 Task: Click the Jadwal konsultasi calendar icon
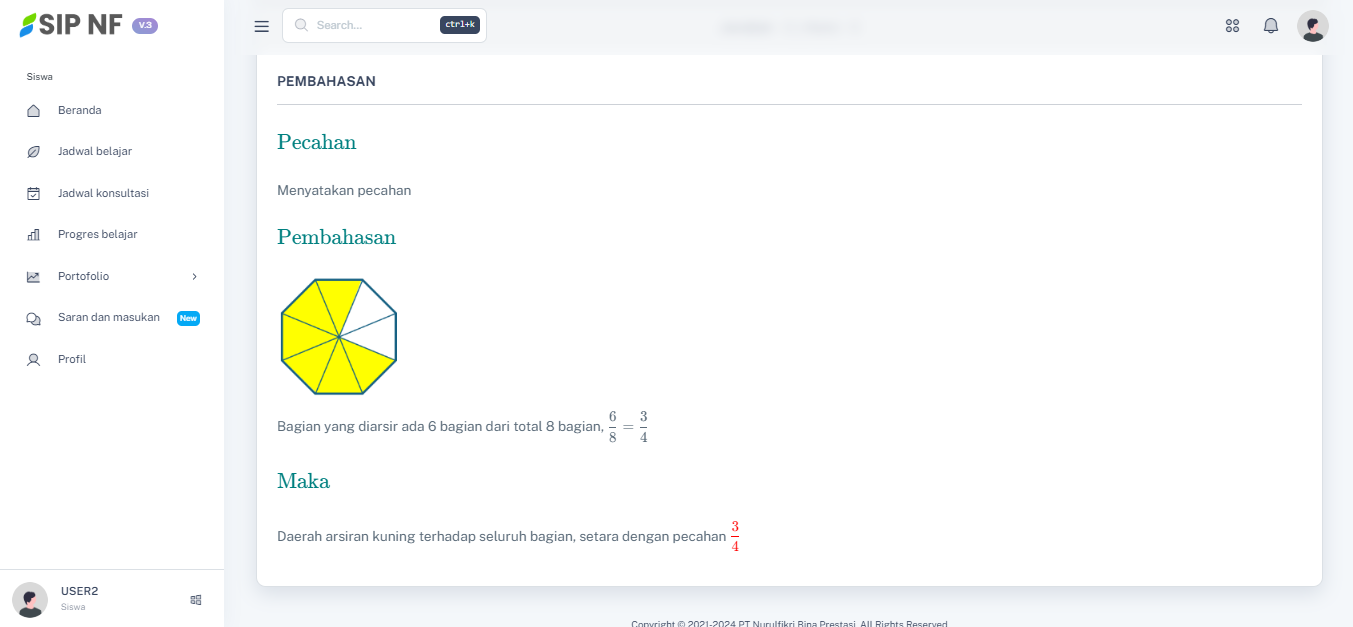[x=33, y=194]
